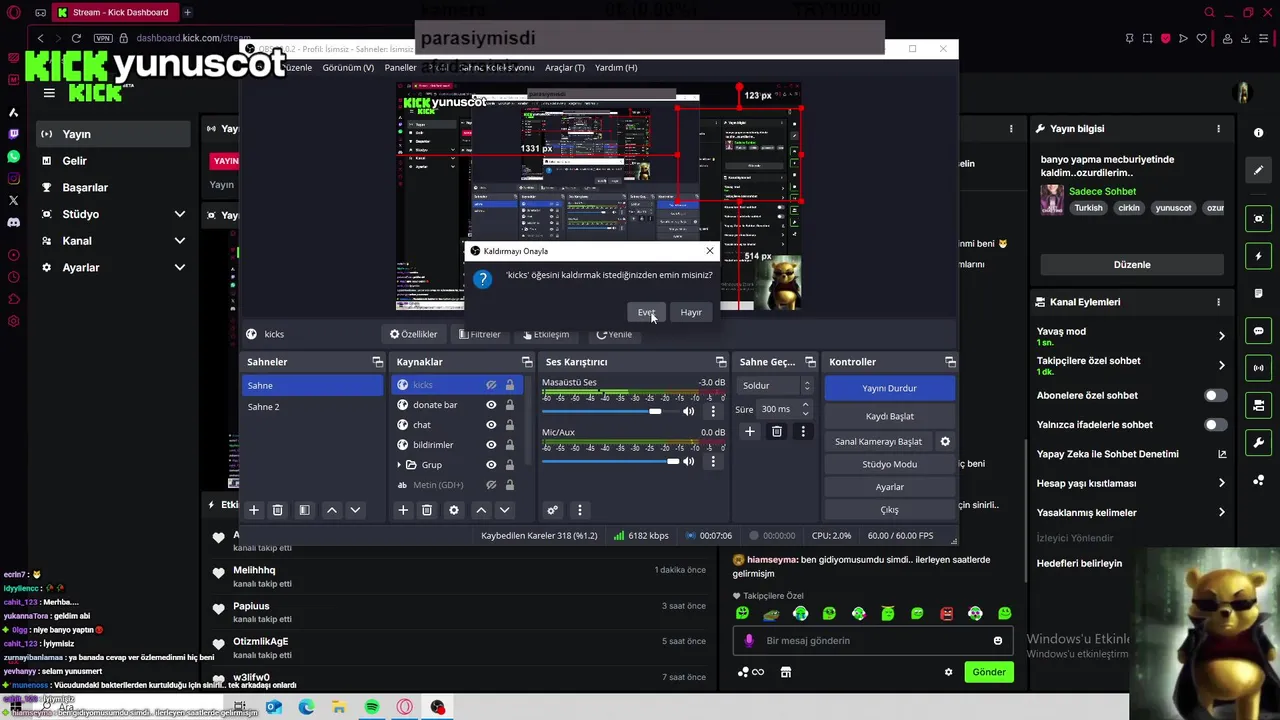Enable Yalnızca ifadelerle sohbet switch
The height and width of the screenshot is (720, 1280).
pyautogui.click(x=1215, y=425)
